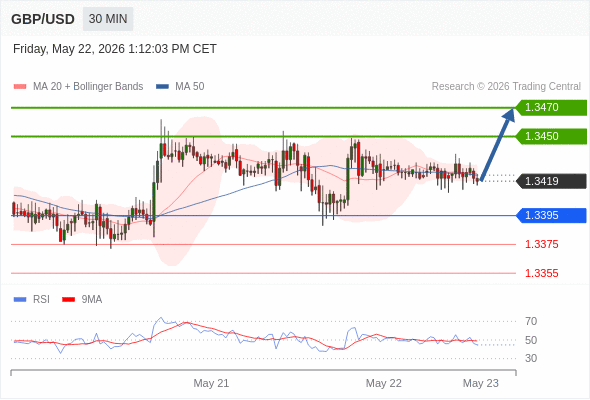Viewport: 590px width, 400px height.
Task: Click the May 22 date axis label
Action: click(383, 383)
